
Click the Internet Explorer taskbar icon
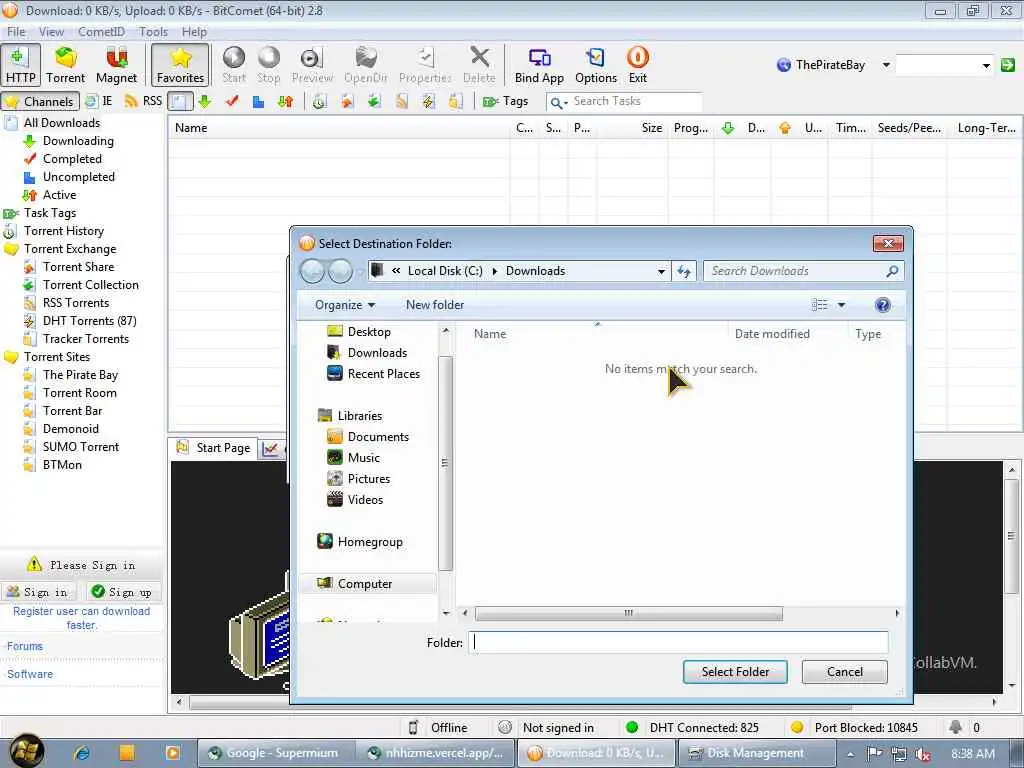(82, 753)
